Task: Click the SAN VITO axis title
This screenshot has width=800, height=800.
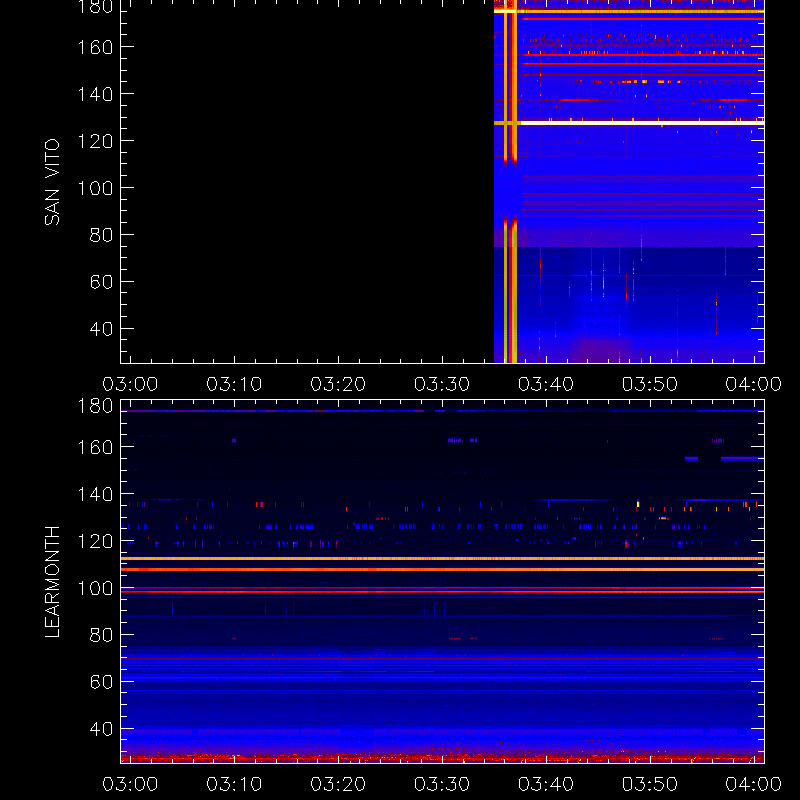Action: point(52,182)
